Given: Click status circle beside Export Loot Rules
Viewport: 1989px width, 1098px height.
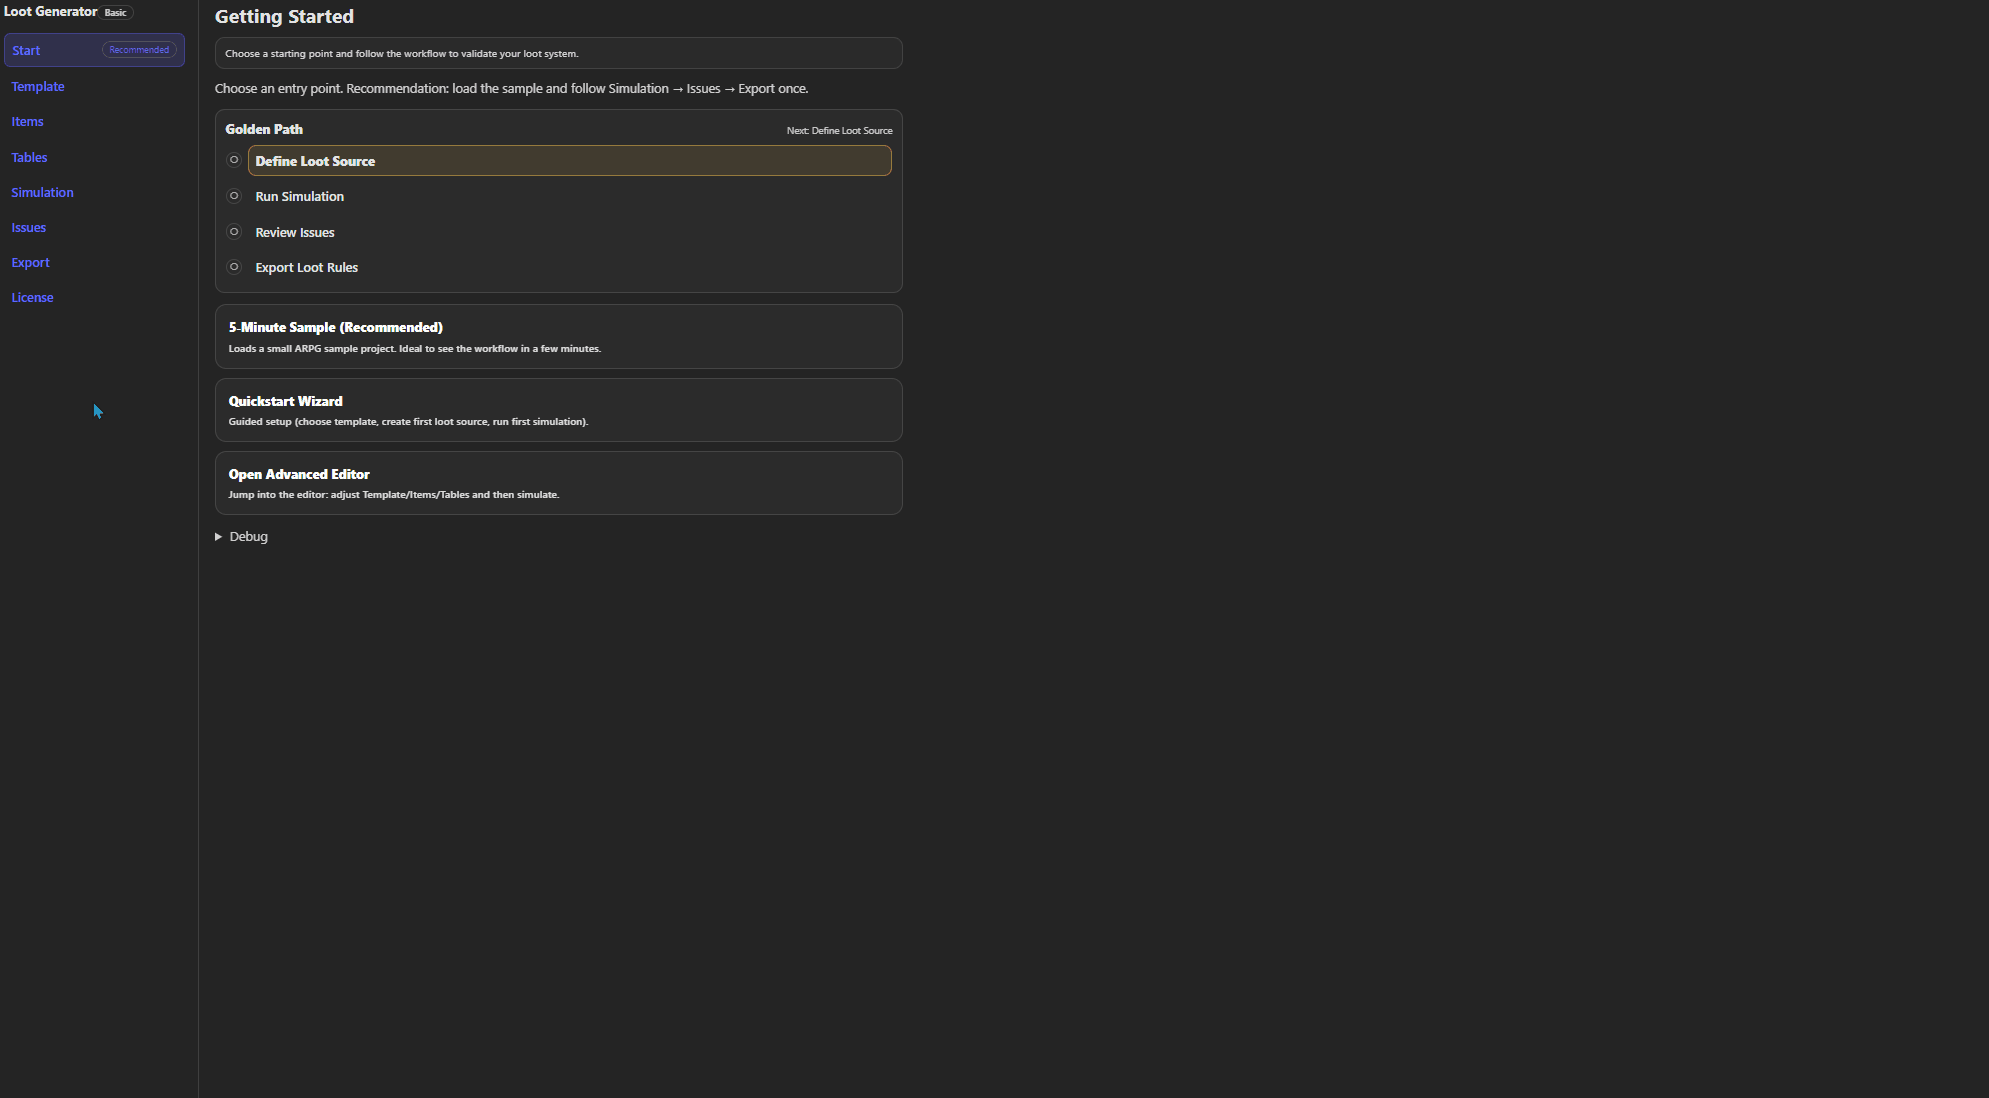Looking at the screenshot, I should (x=234, y=267).
